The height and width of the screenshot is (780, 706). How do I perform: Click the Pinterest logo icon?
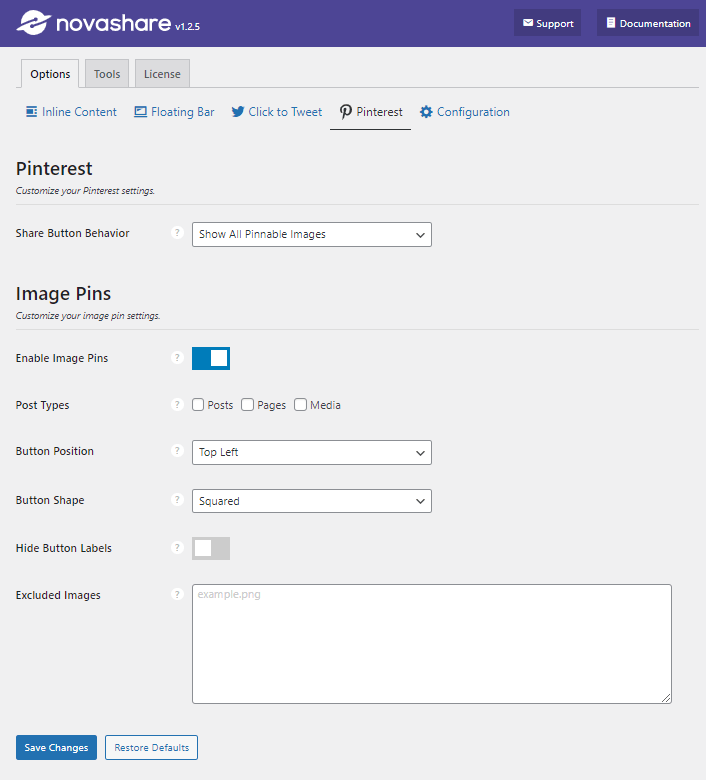tap(346, 112)
